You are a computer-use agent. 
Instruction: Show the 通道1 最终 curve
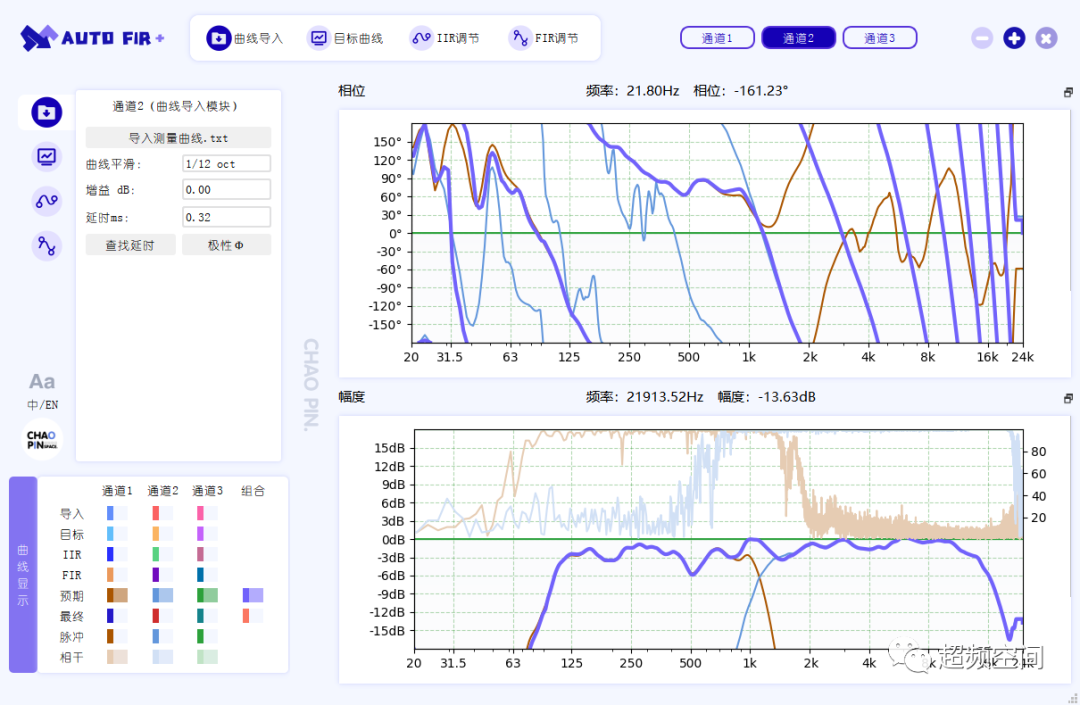click(x=117, y=616)
